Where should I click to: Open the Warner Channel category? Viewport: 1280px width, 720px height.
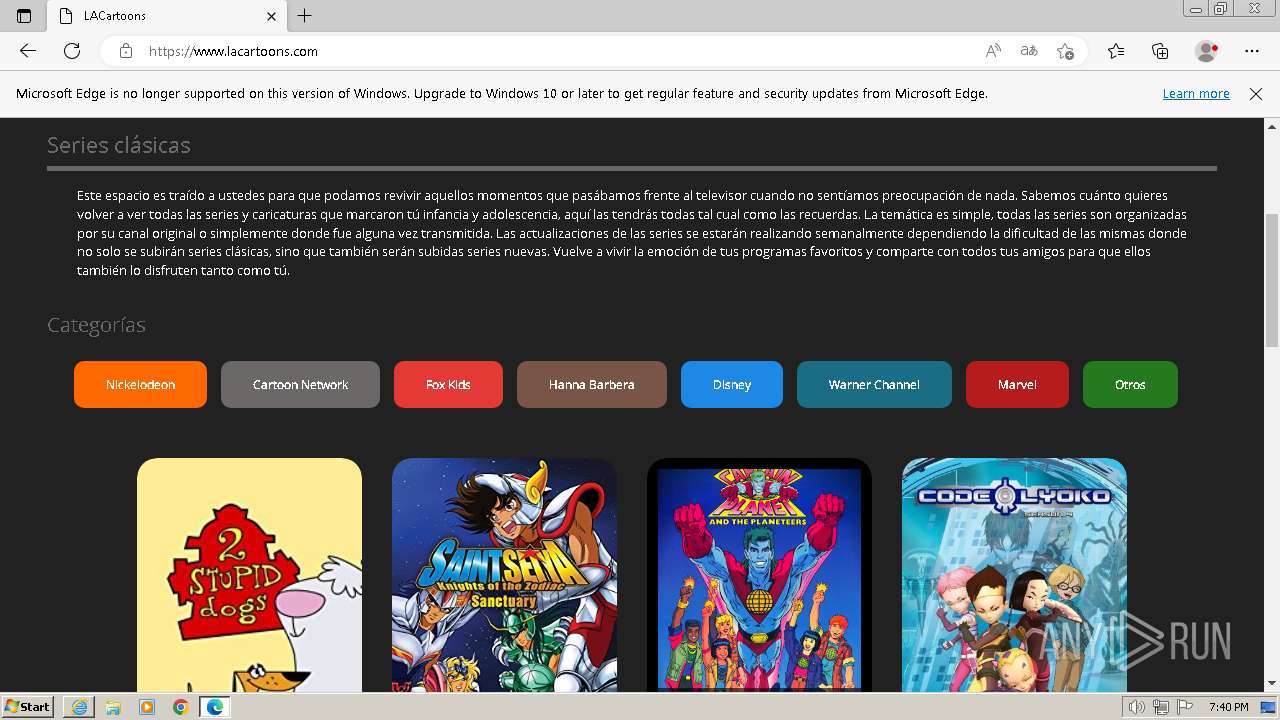874,384
